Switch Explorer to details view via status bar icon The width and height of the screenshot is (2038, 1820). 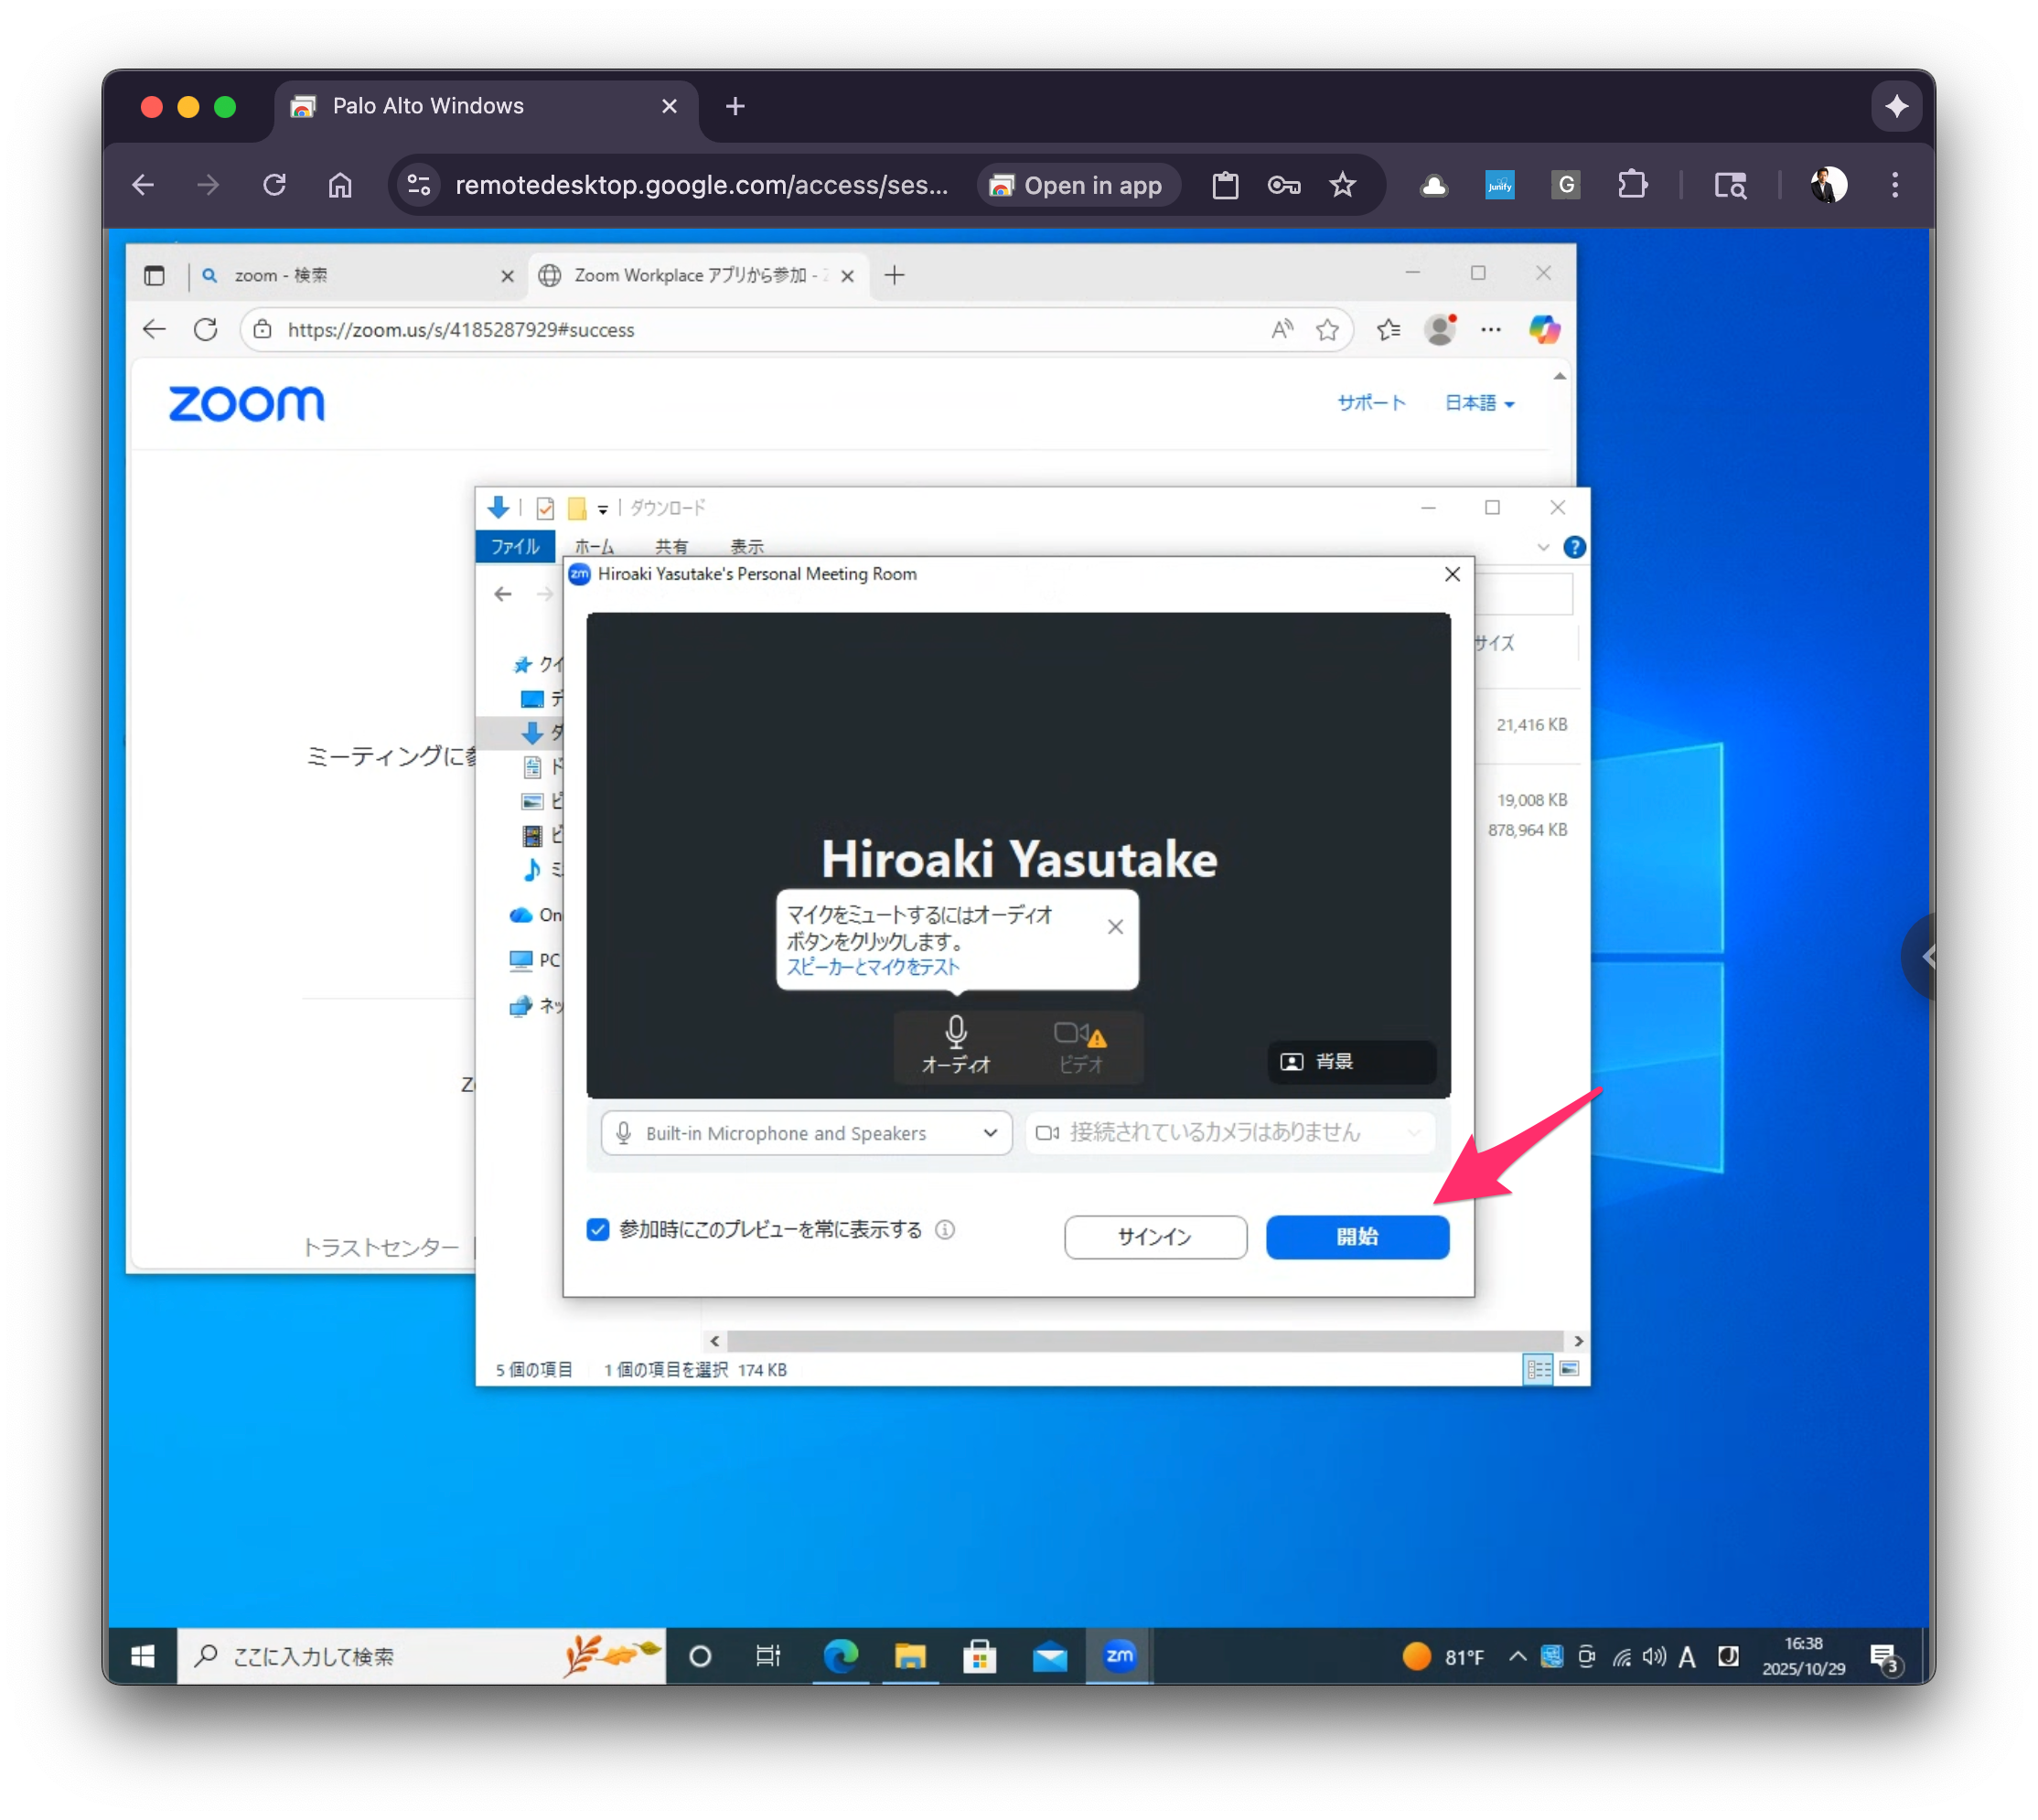(x=1538, y=1369)
